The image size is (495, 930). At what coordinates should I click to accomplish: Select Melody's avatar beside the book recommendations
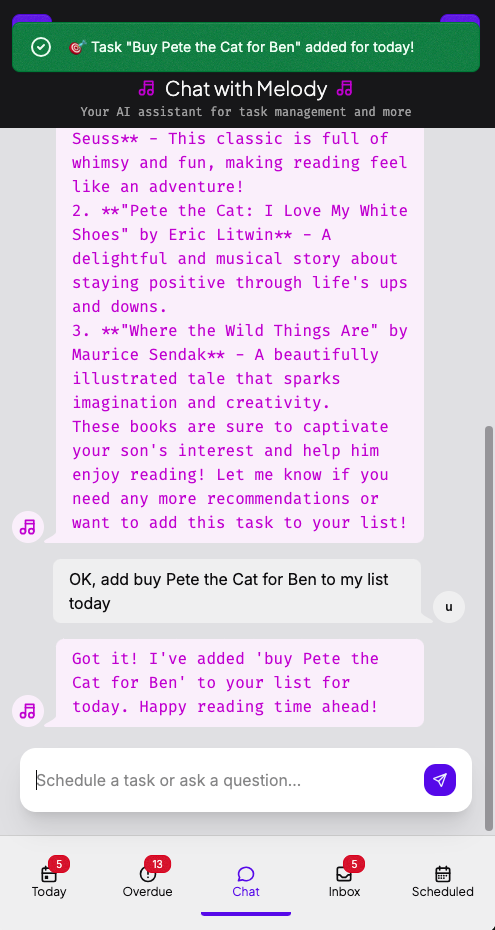click(x=28, y=527)
